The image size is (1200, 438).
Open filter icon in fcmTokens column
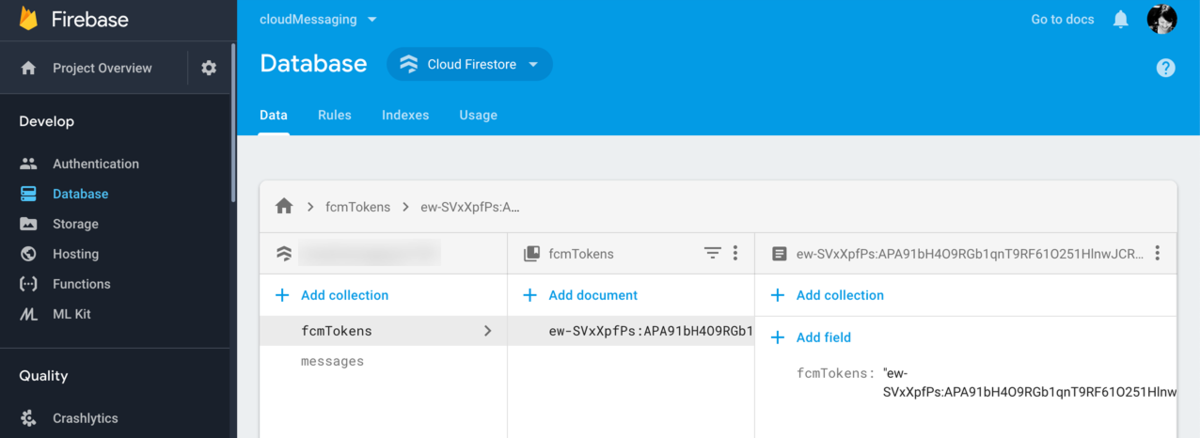(x=712, y=254)
